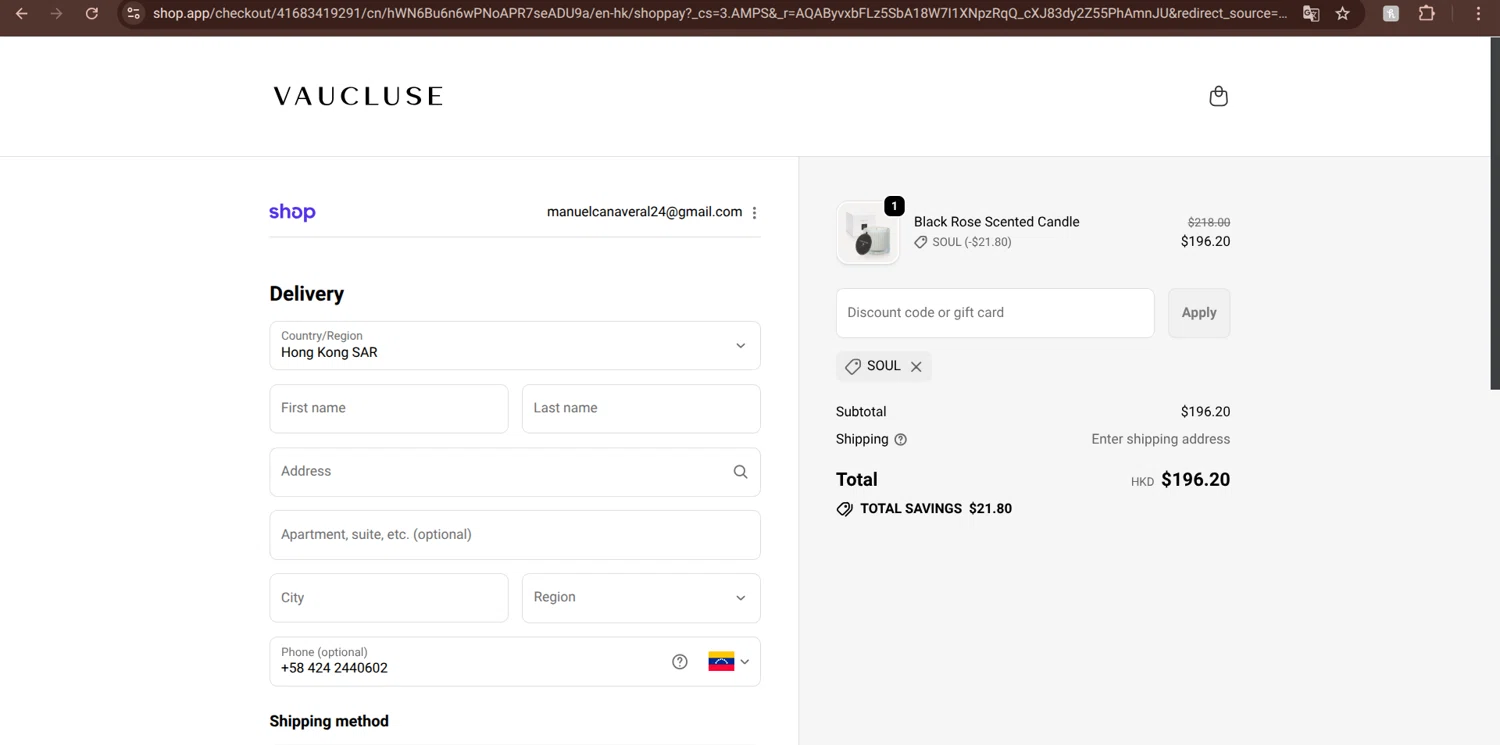Open account options next to email

(x=755, y=212)
